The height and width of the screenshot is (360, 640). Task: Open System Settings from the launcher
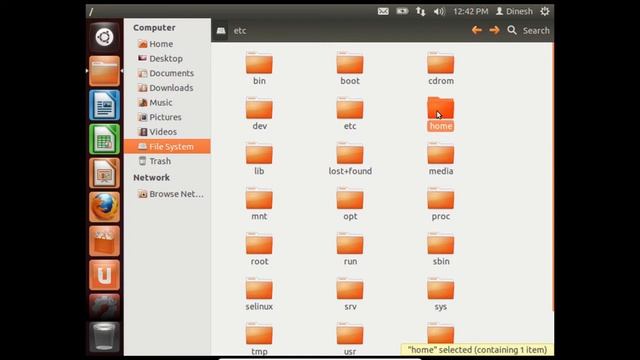click(104, 307)
